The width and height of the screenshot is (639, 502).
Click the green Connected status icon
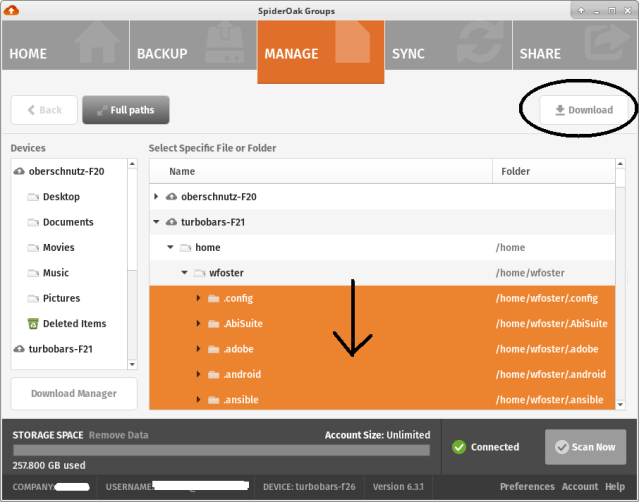click(x=459, y=447)
